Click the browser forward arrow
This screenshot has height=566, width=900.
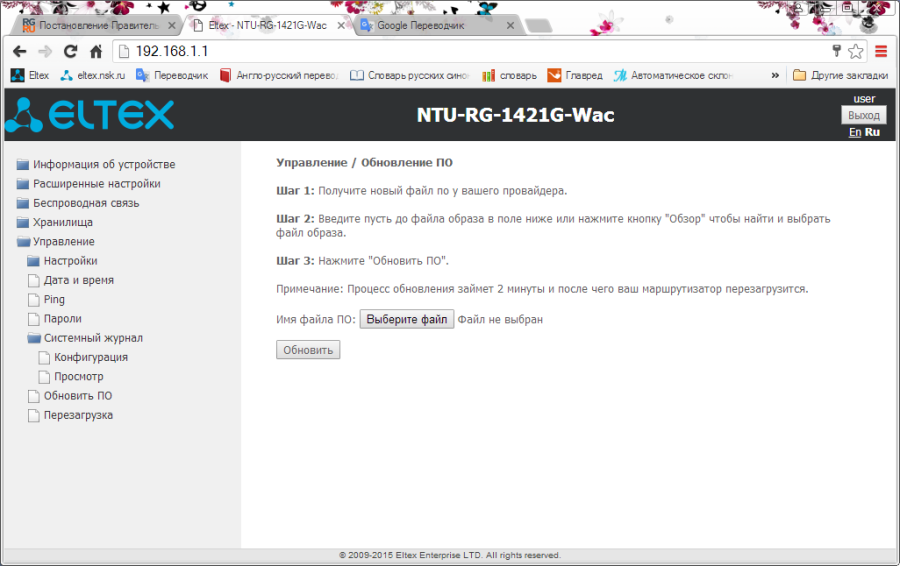pos(45,52)
